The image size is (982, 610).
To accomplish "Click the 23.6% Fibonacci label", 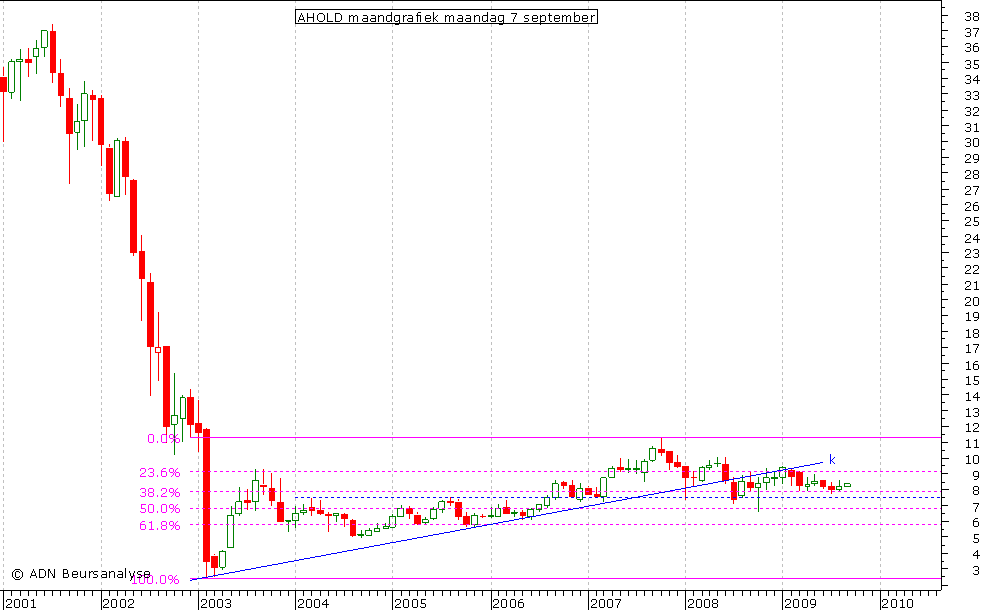I will (160, 472).
